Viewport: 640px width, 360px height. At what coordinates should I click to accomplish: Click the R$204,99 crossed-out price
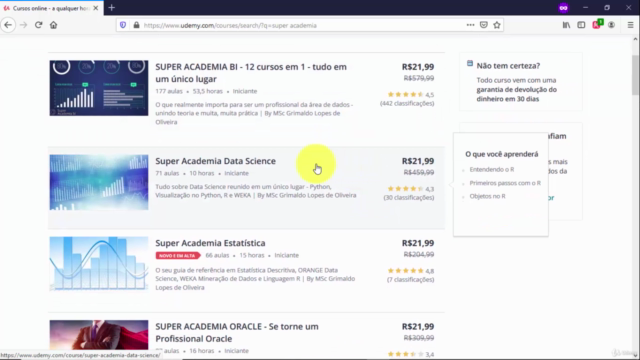[419, 254]
